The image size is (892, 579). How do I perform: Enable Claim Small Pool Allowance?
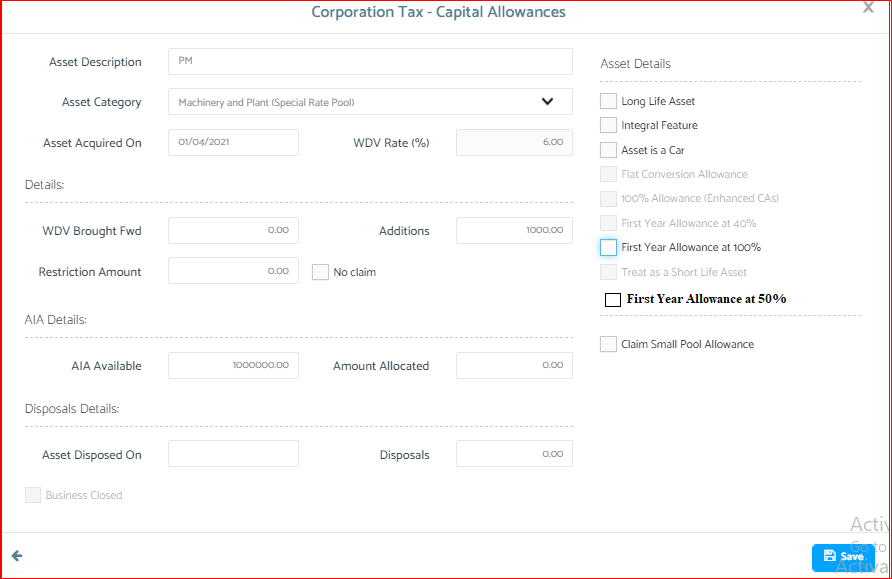(608, 344)
